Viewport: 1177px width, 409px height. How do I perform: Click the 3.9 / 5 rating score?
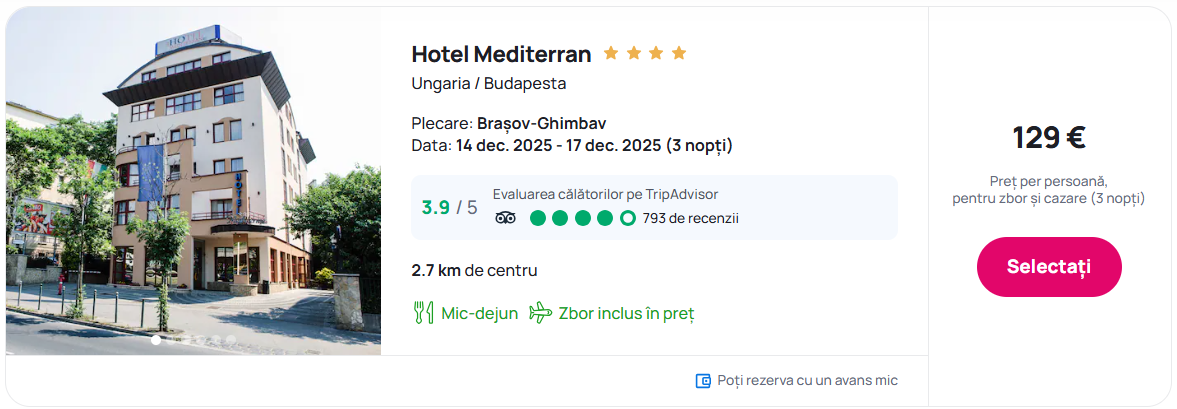point(449,208)
